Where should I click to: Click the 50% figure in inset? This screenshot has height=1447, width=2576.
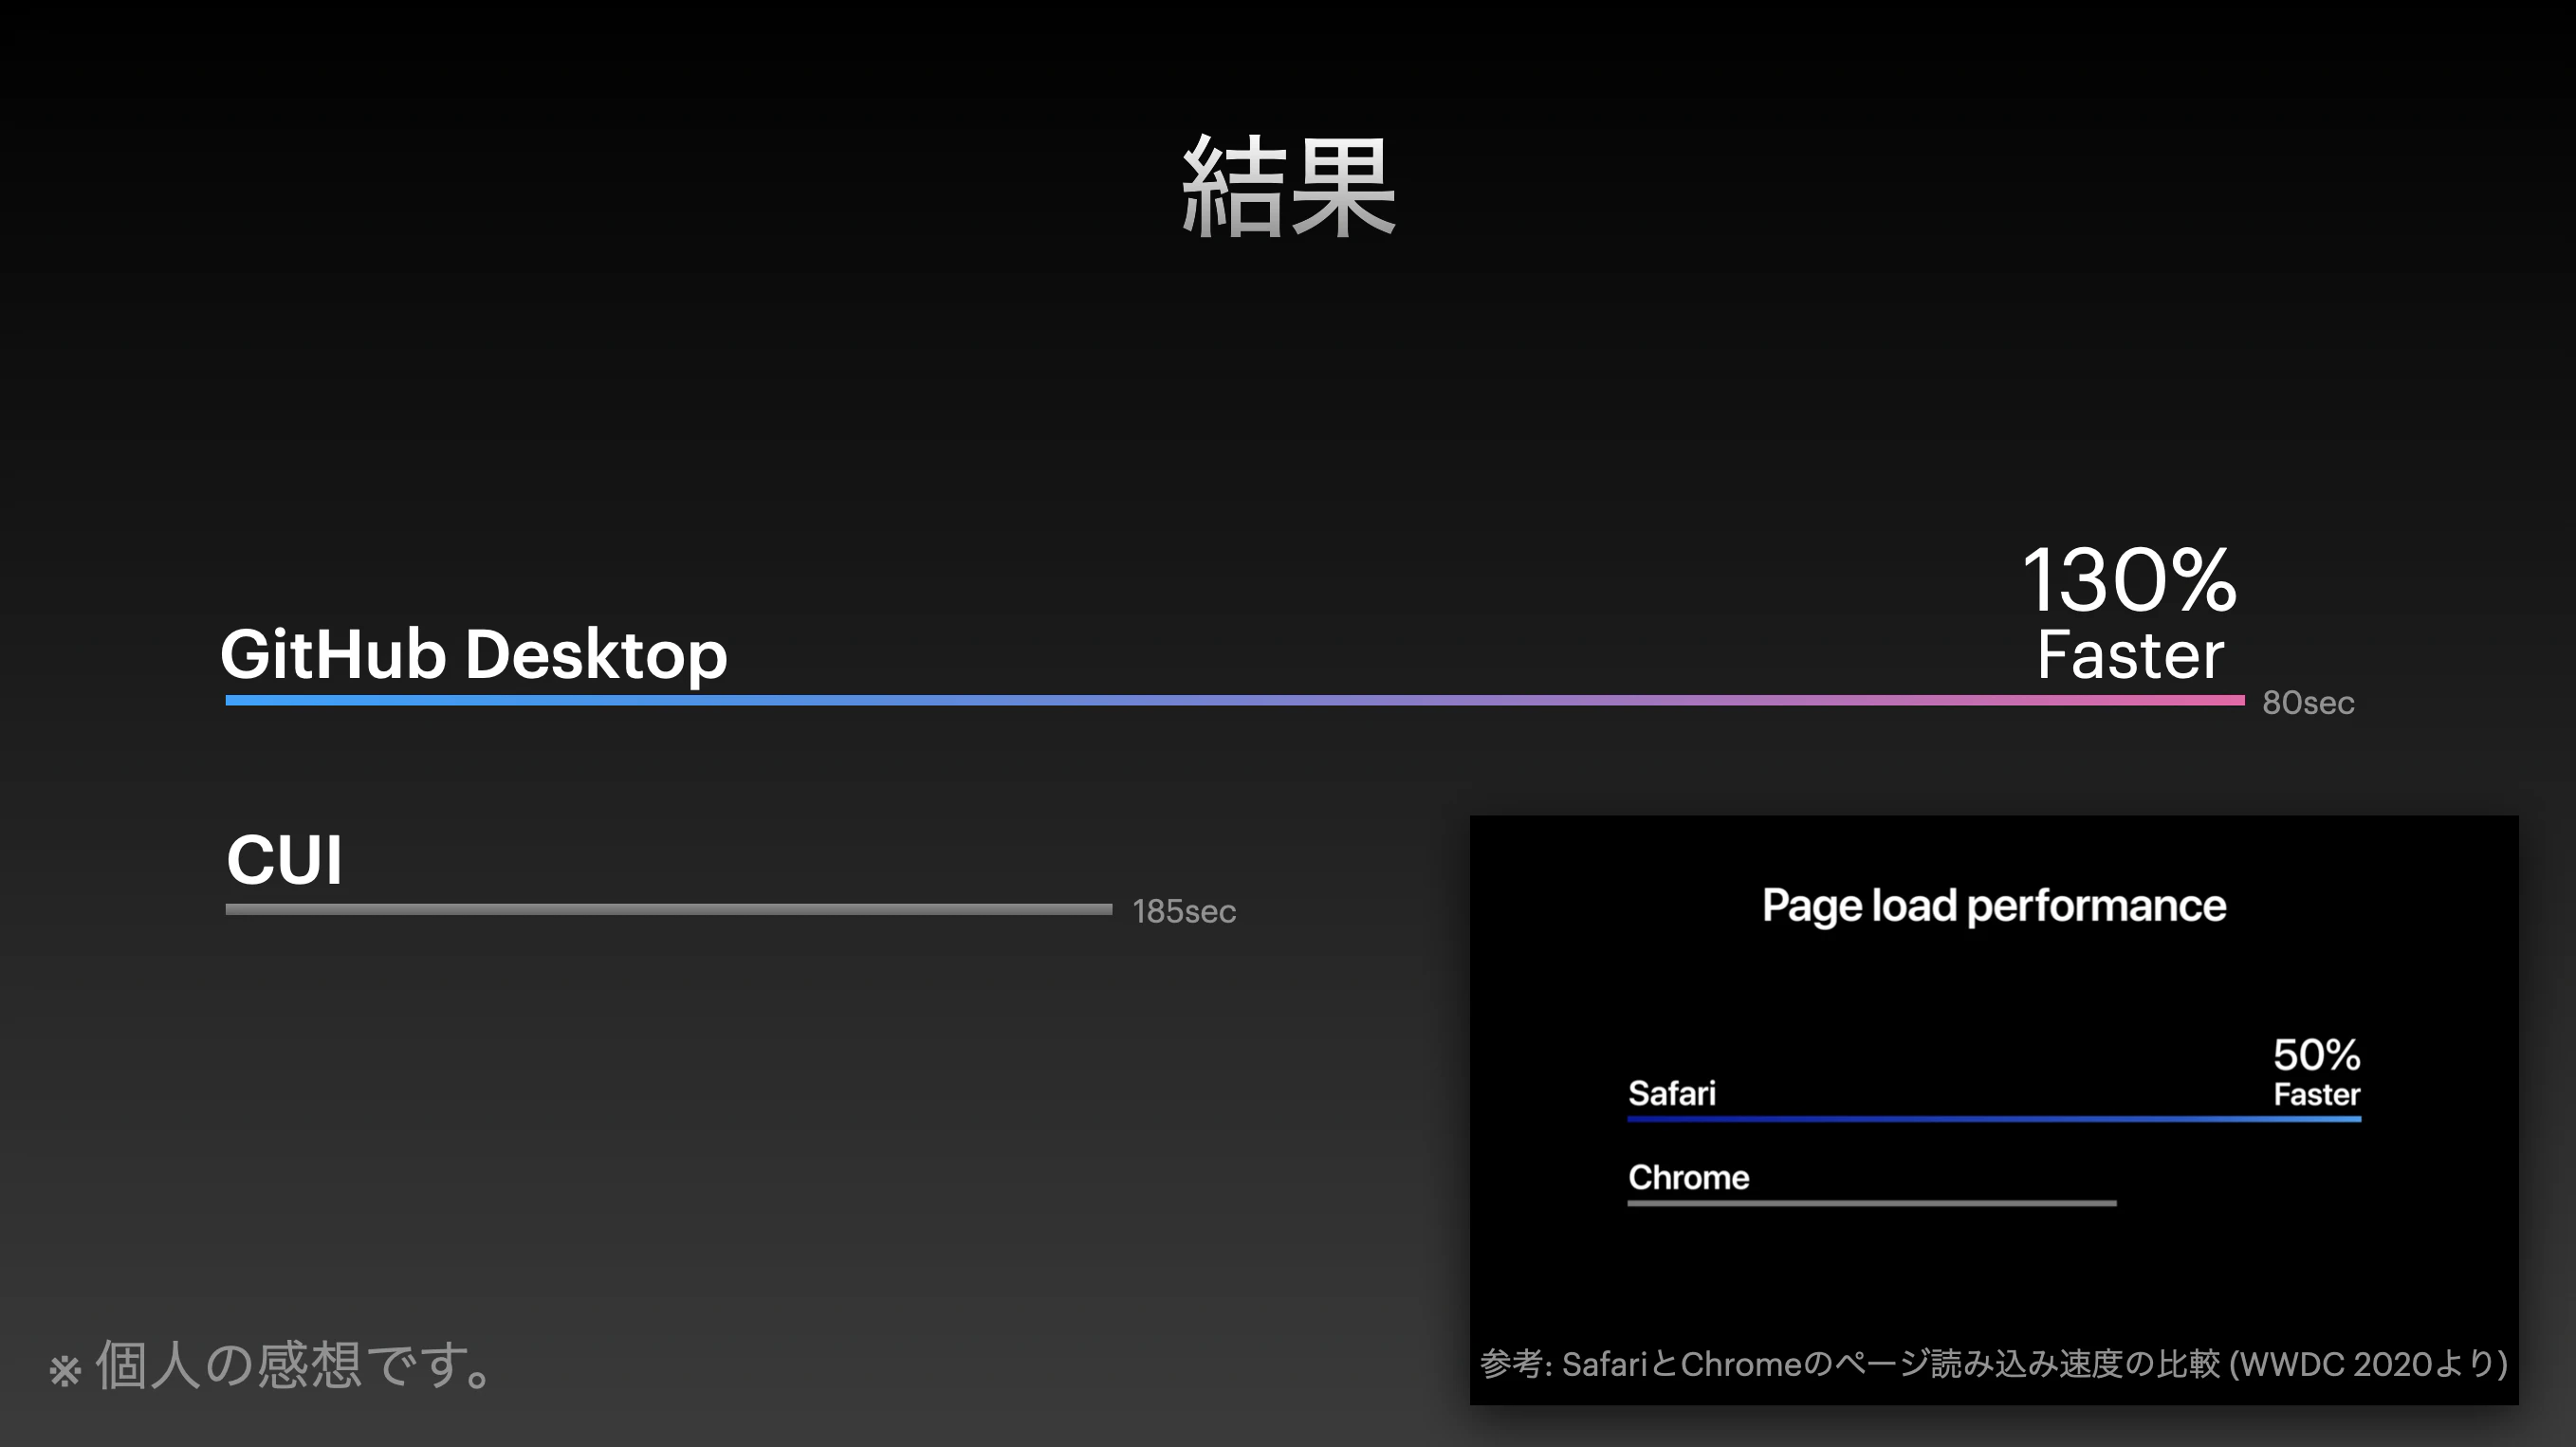pos(2316,1055)
